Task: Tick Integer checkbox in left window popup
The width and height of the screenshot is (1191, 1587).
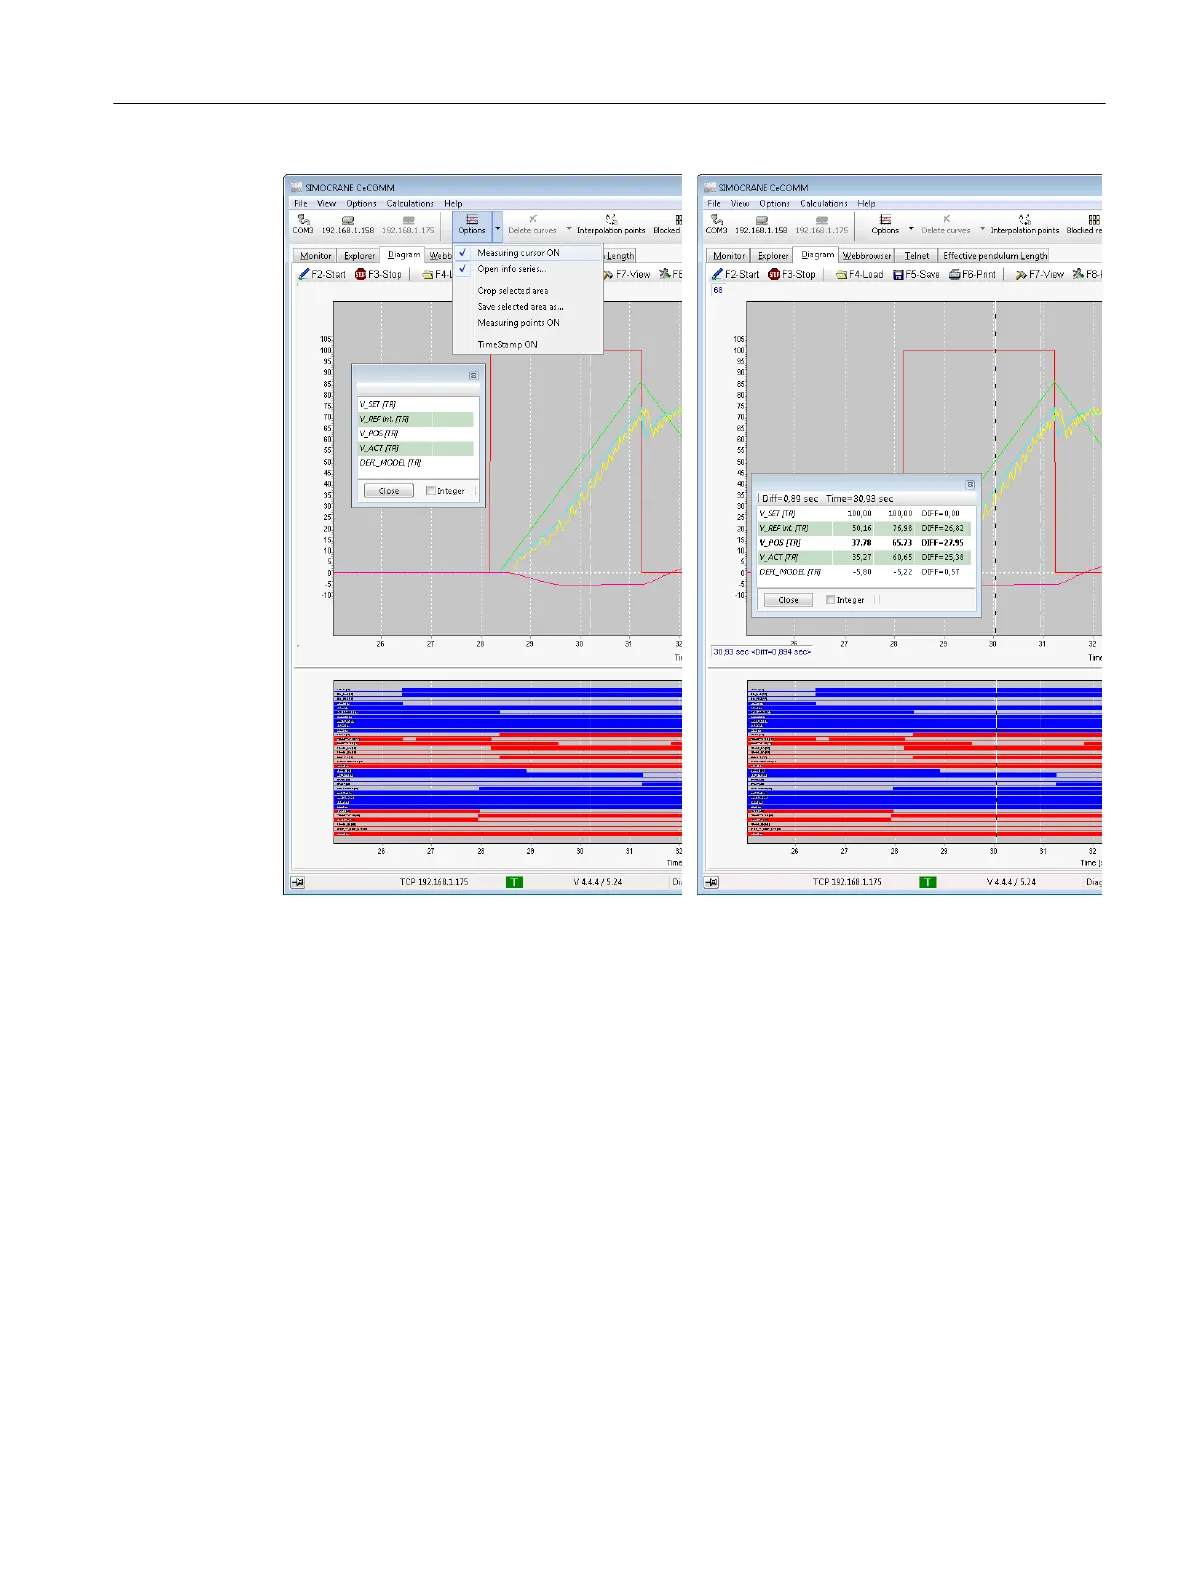Action: point(430,491)
